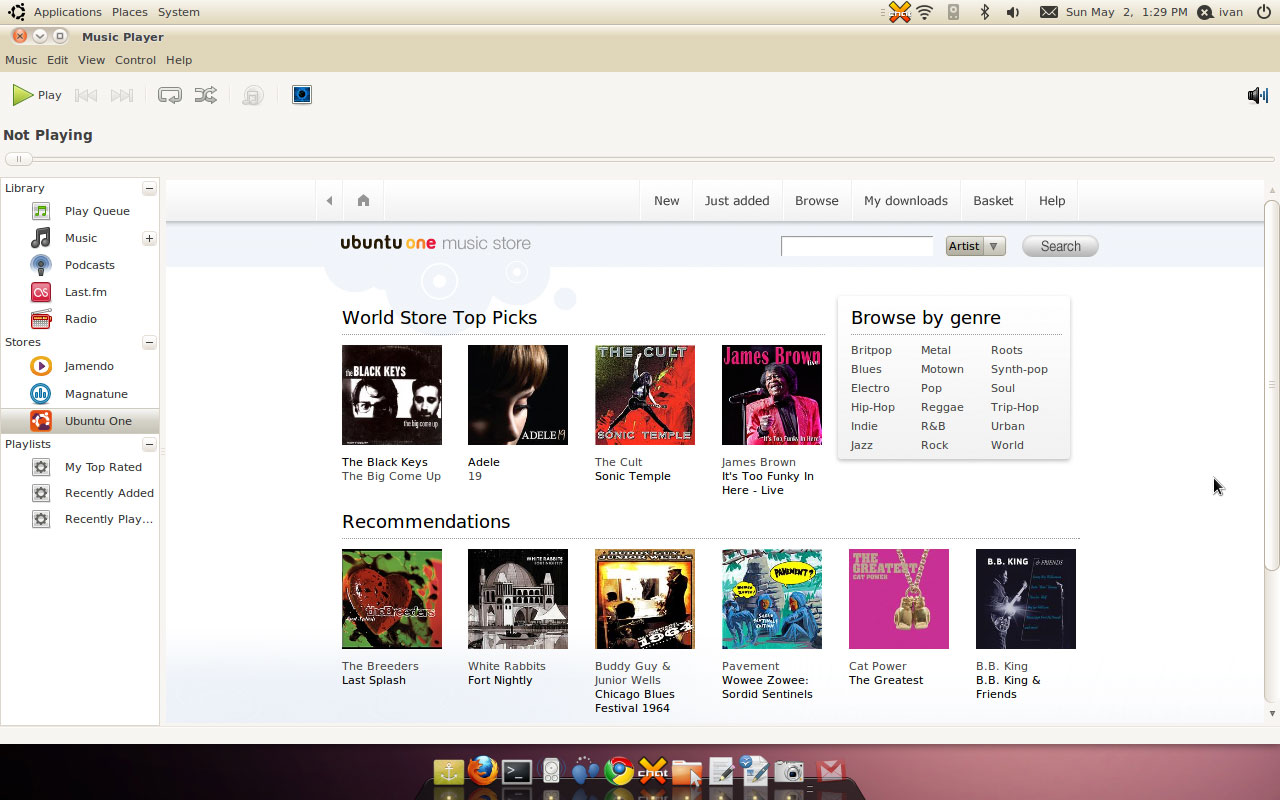Launch Firefox from the dock
This screenshot has height=800, width=1280.
pyautogui.click(x=482, y=771)
